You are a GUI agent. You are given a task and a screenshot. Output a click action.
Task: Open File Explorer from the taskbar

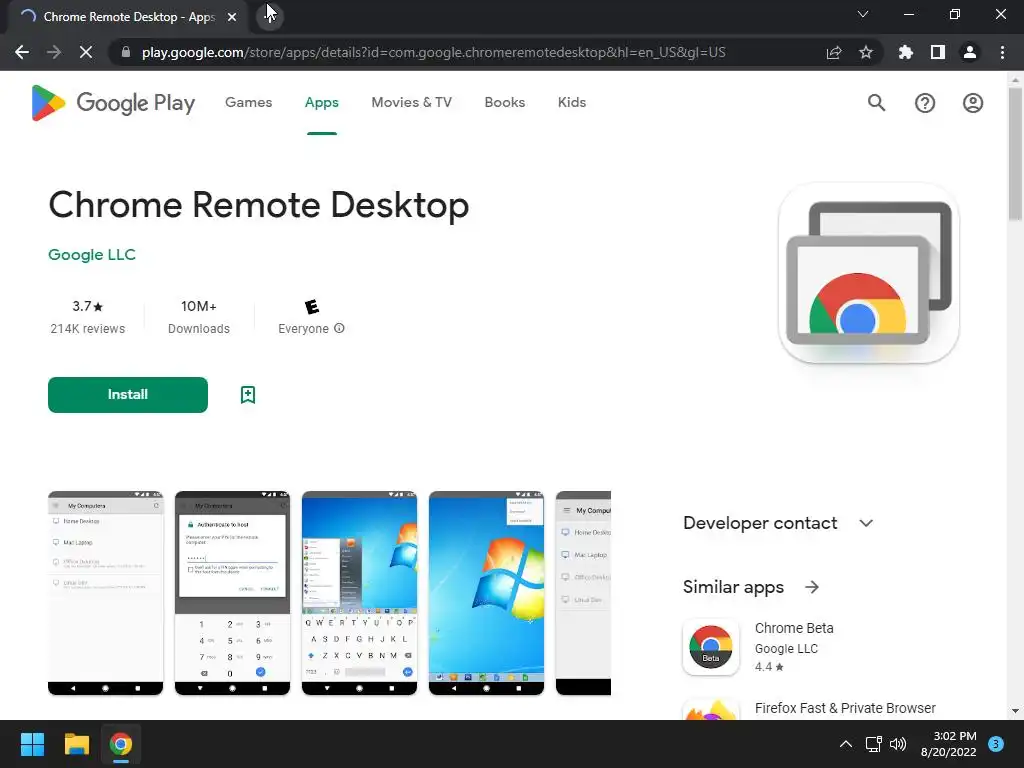(x=76, y=744)
